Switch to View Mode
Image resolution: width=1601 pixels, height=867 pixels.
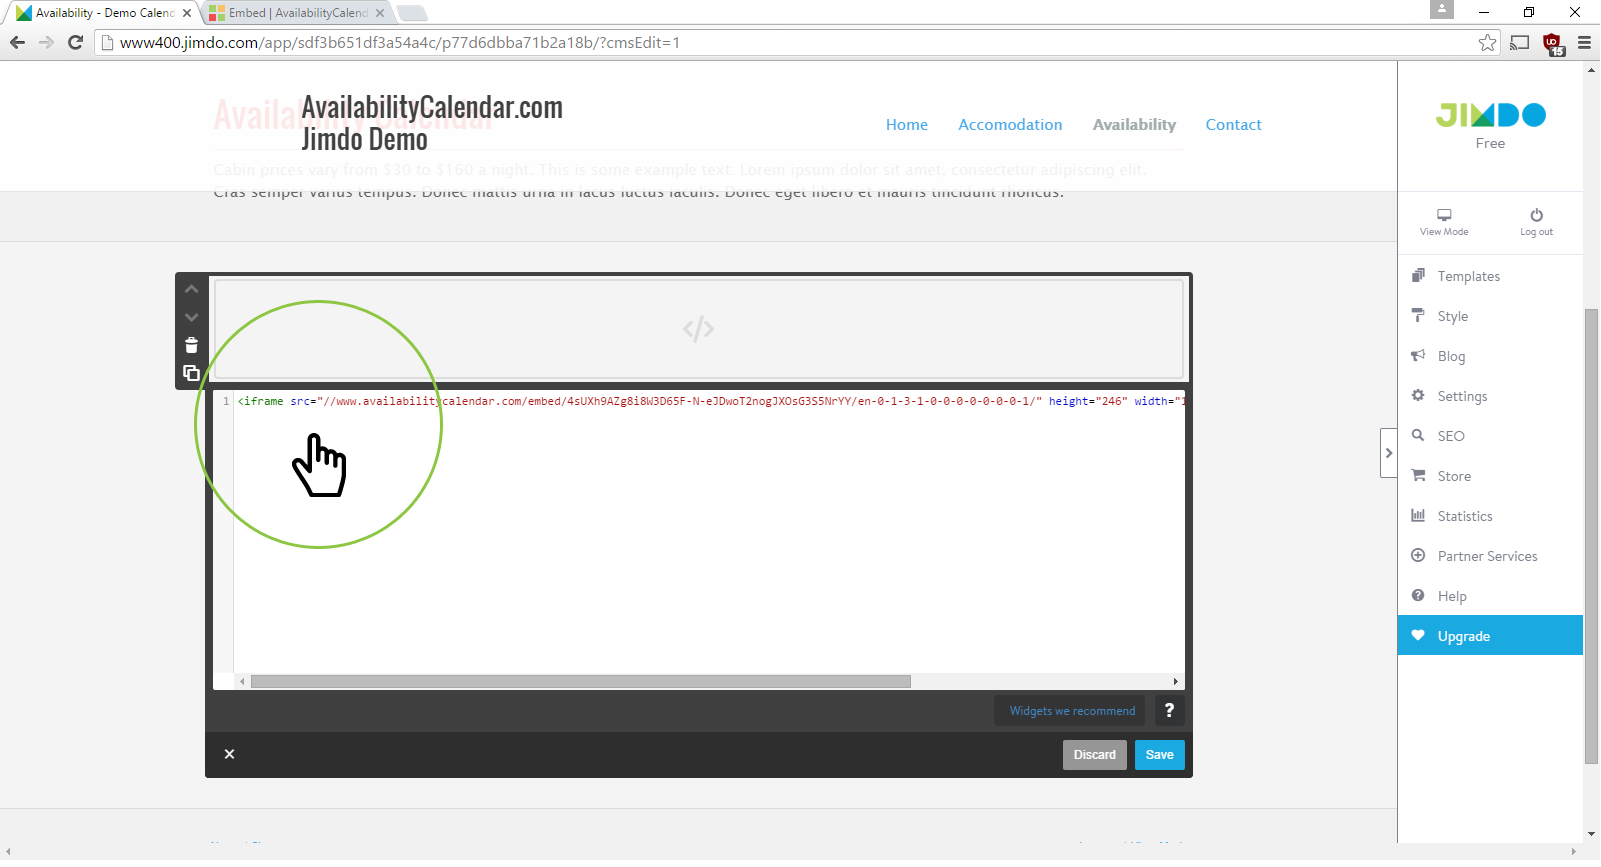tap(1444, 222)
